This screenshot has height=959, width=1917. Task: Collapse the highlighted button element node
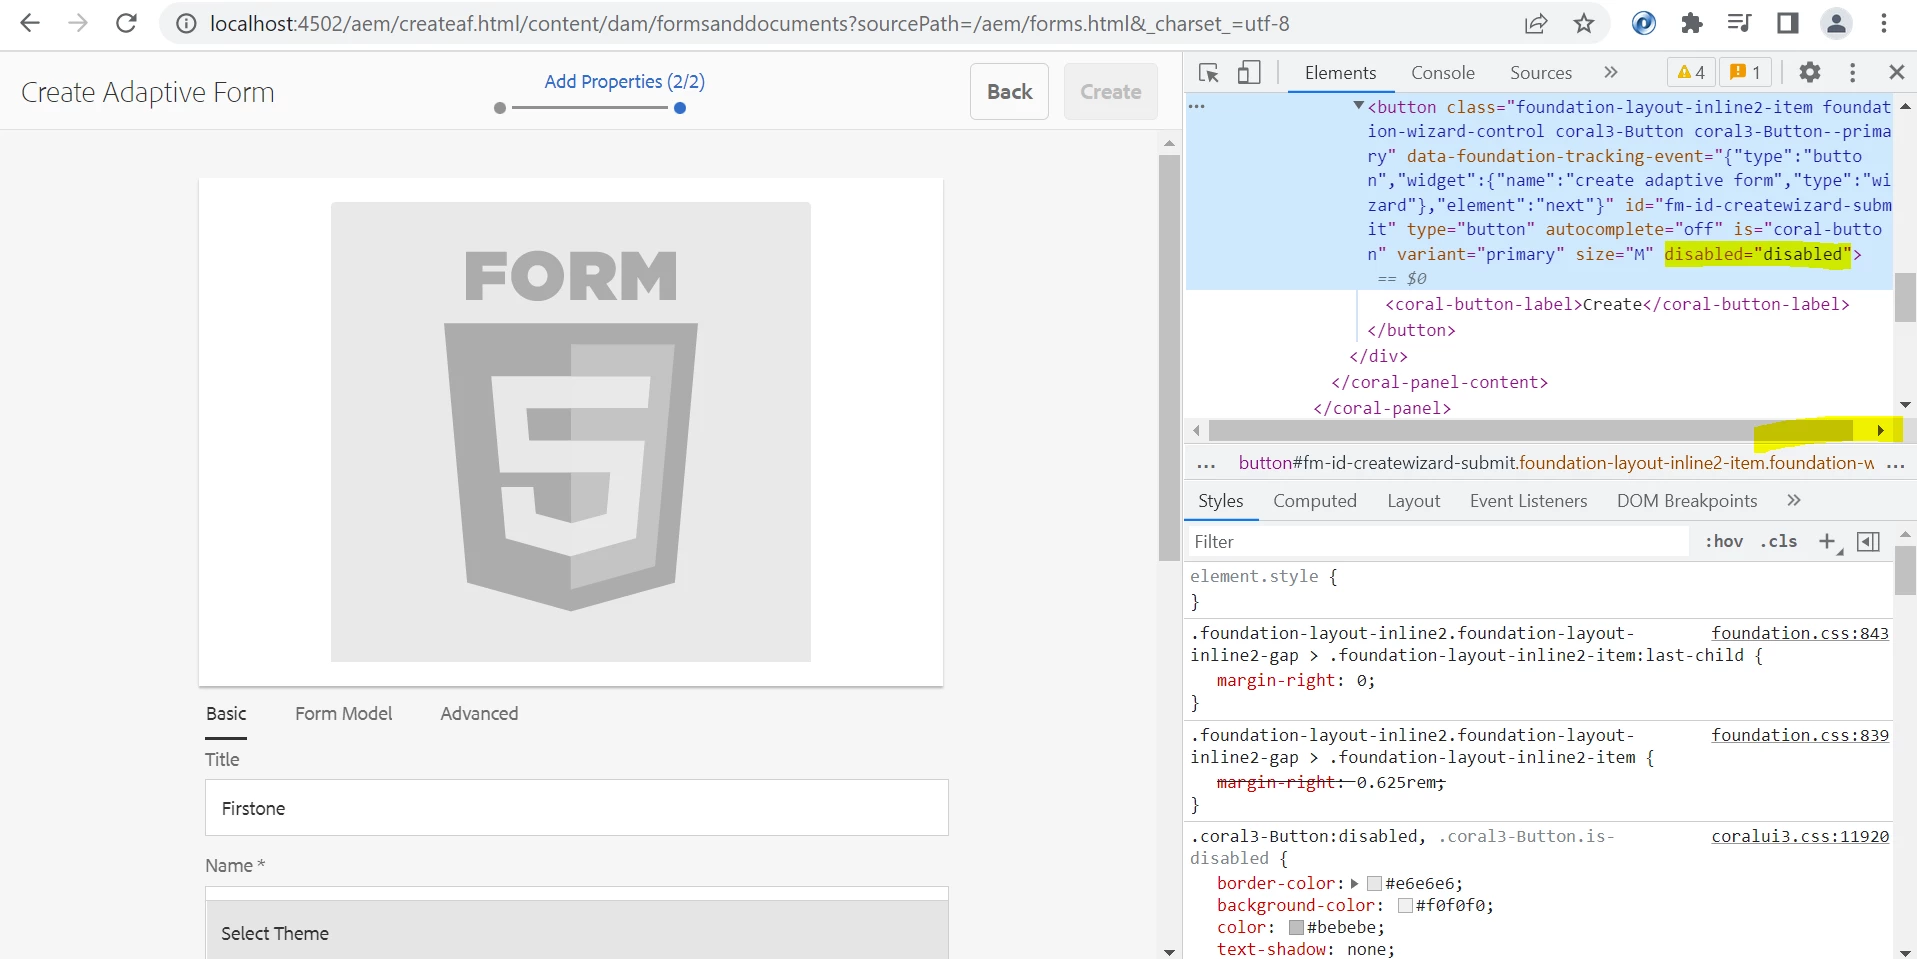1358,105
